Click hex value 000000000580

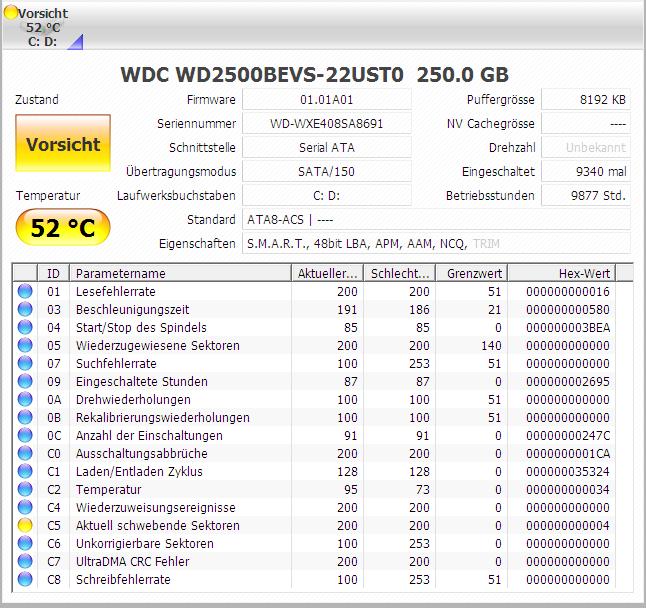568,309
